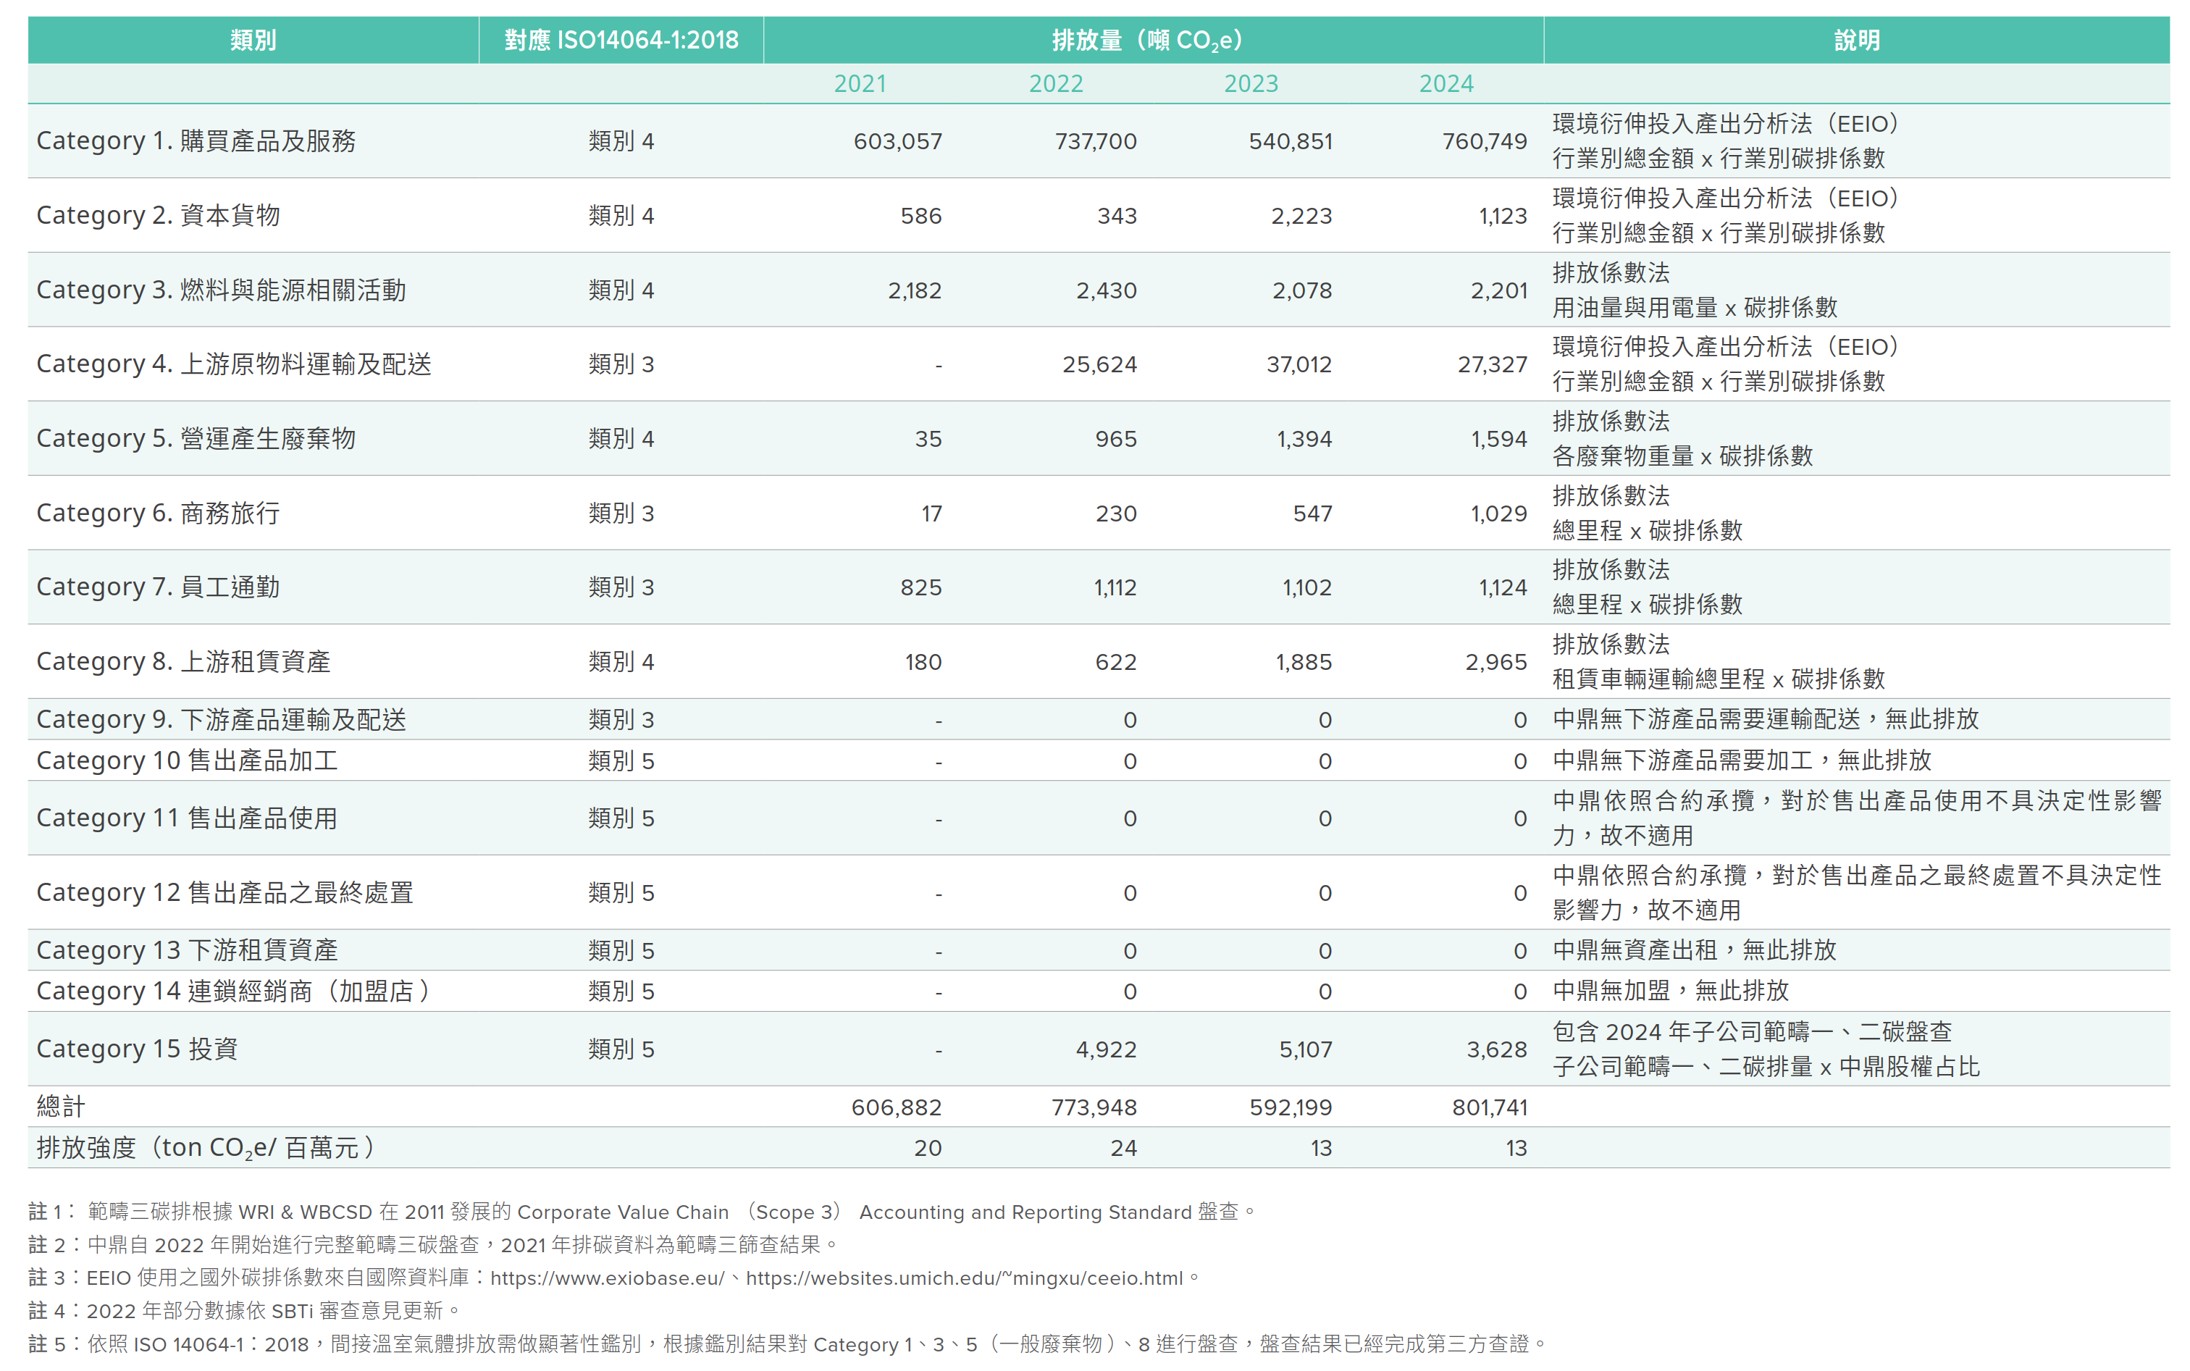Click the 對應 ISO14064-1:2018 column header
Viewport: 2190px width, 1371px height.
621,40
